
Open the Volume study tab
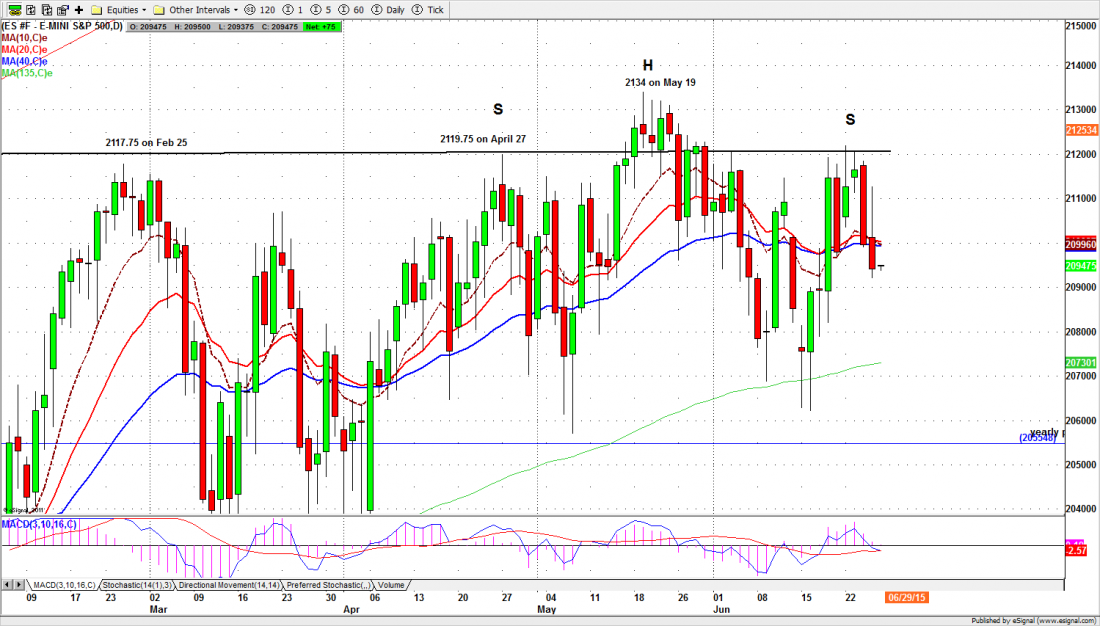coord(390,584)
